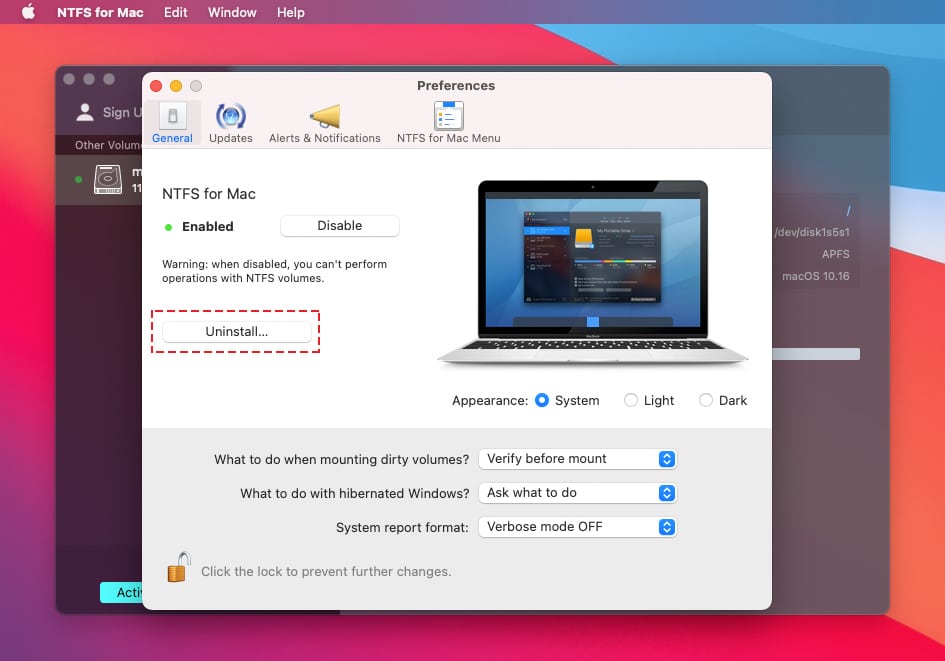Open the Help menu
Viewport: 945px width, 661px height.
(x=290, y=12)
